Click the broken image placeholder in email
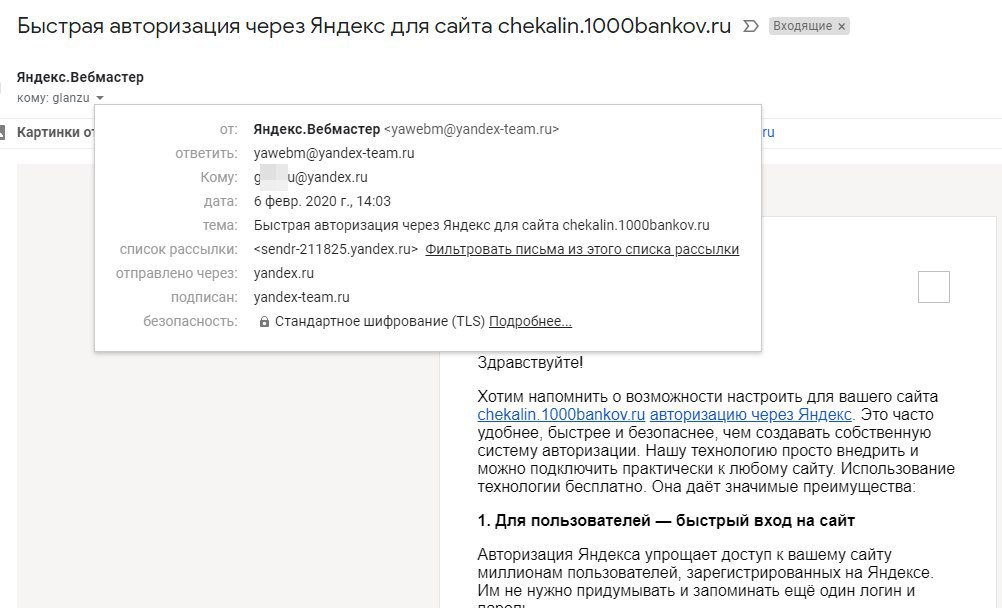The width and height of the screenshot is (1002, 608). (x=934, y=286)
